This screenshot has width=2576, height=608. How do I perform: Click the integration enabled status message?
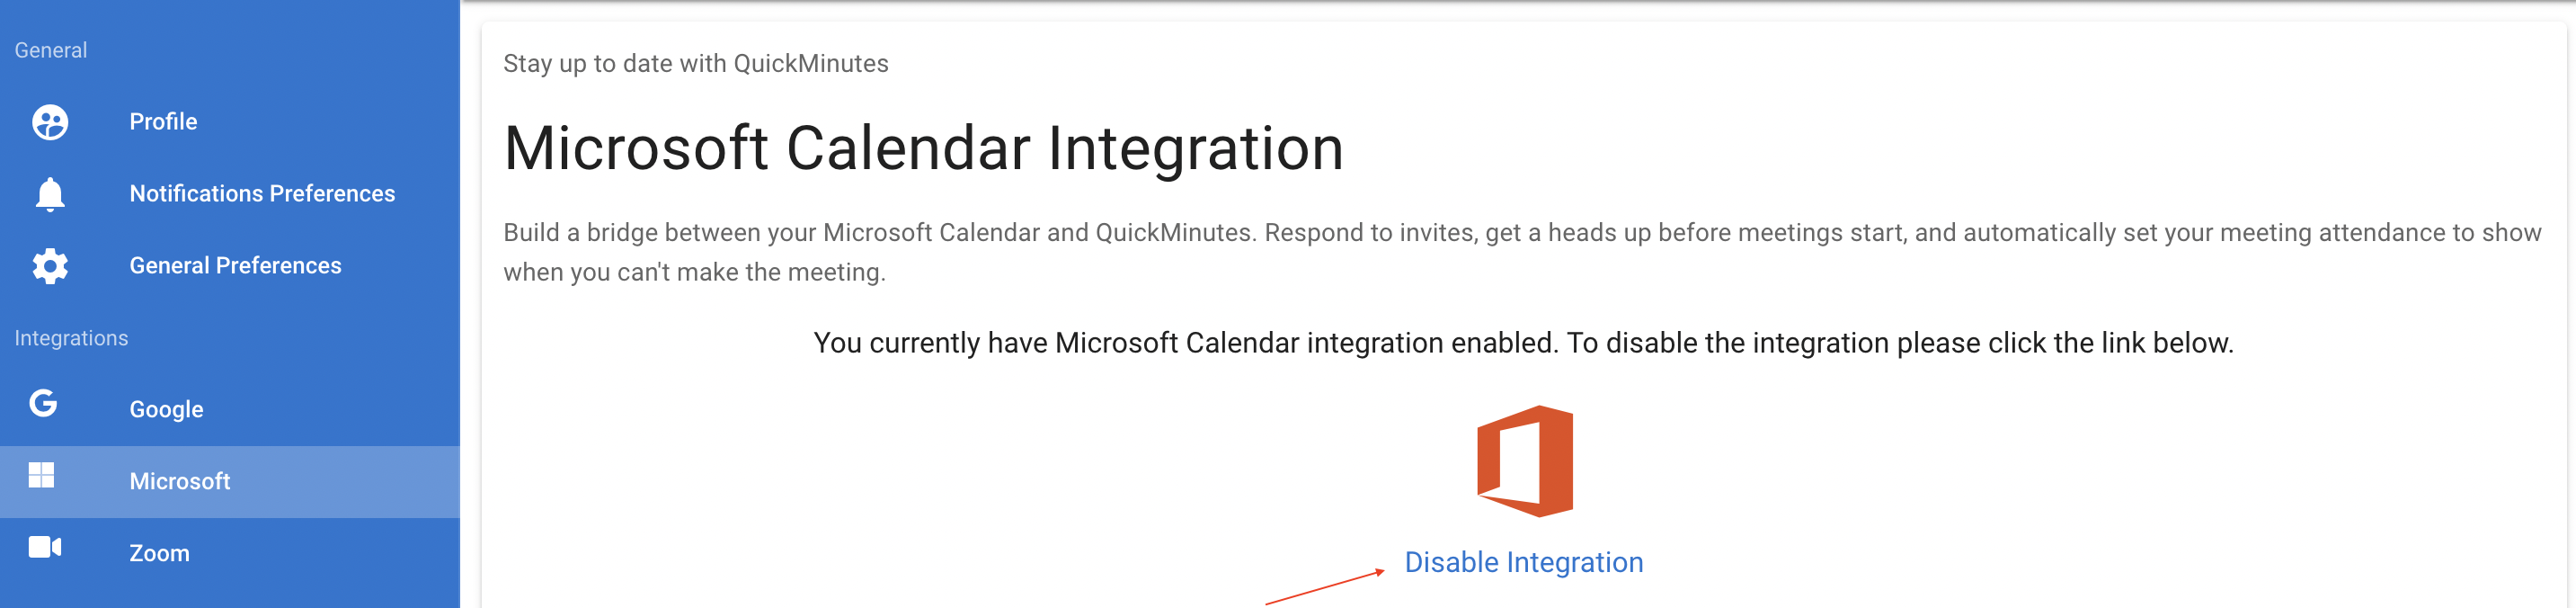[1522, 343]
